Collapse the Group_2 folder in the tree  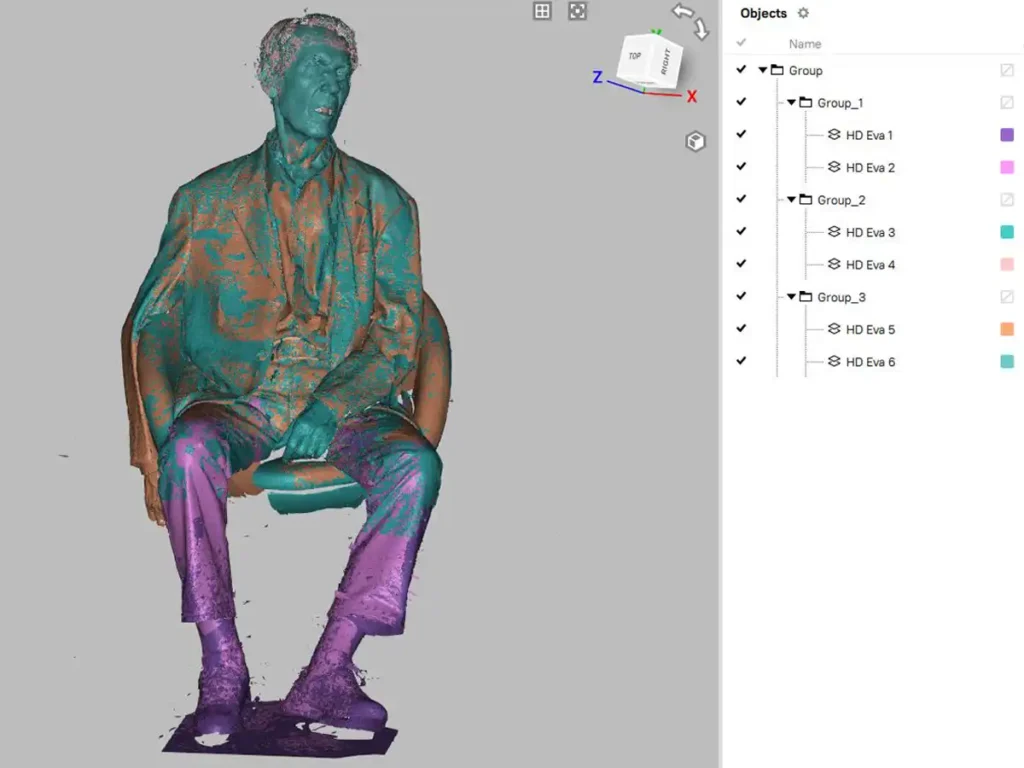click(791, 199)
